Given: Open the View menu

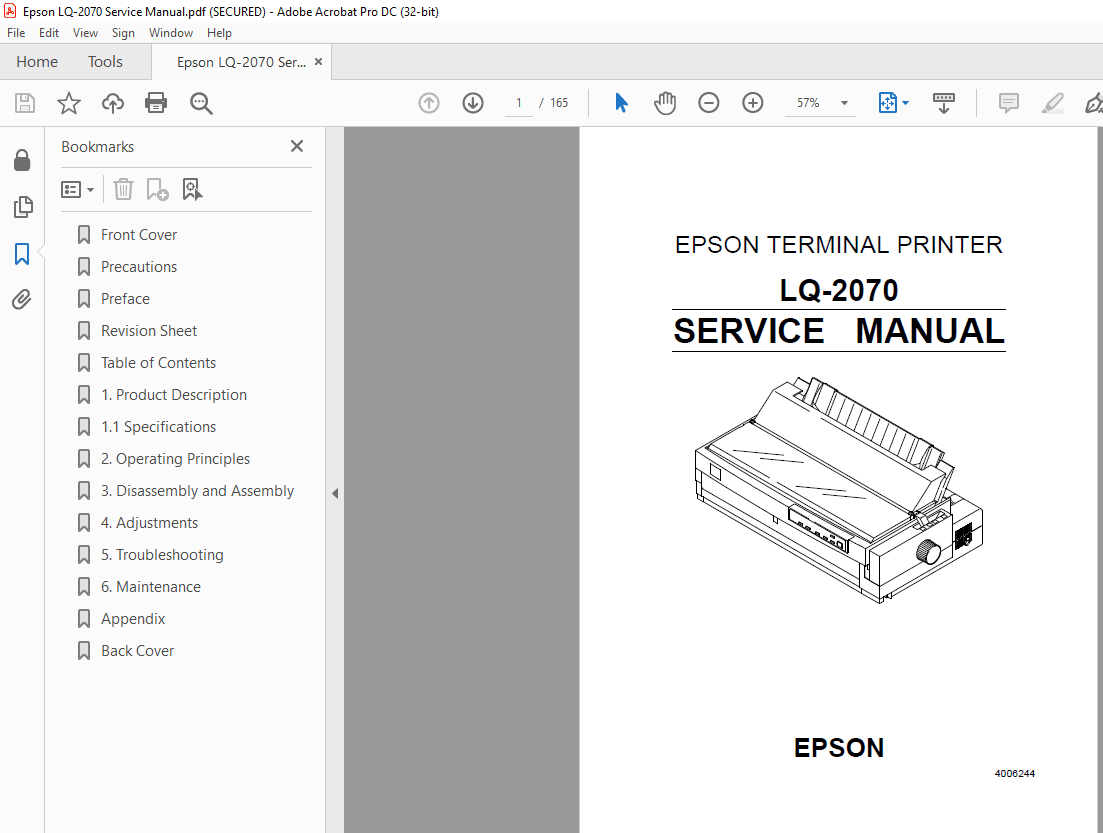Looking at the screenshot, I should (x=85, y=32).
